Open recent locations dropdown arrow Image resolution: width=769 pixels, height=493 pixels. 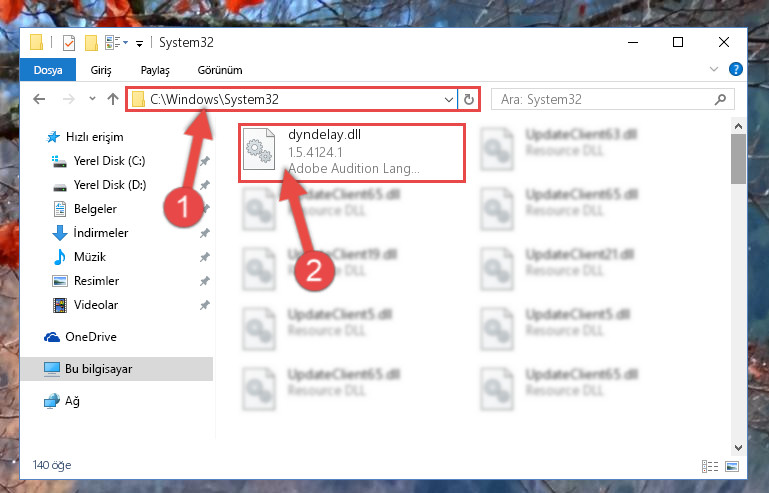[92, 99]
